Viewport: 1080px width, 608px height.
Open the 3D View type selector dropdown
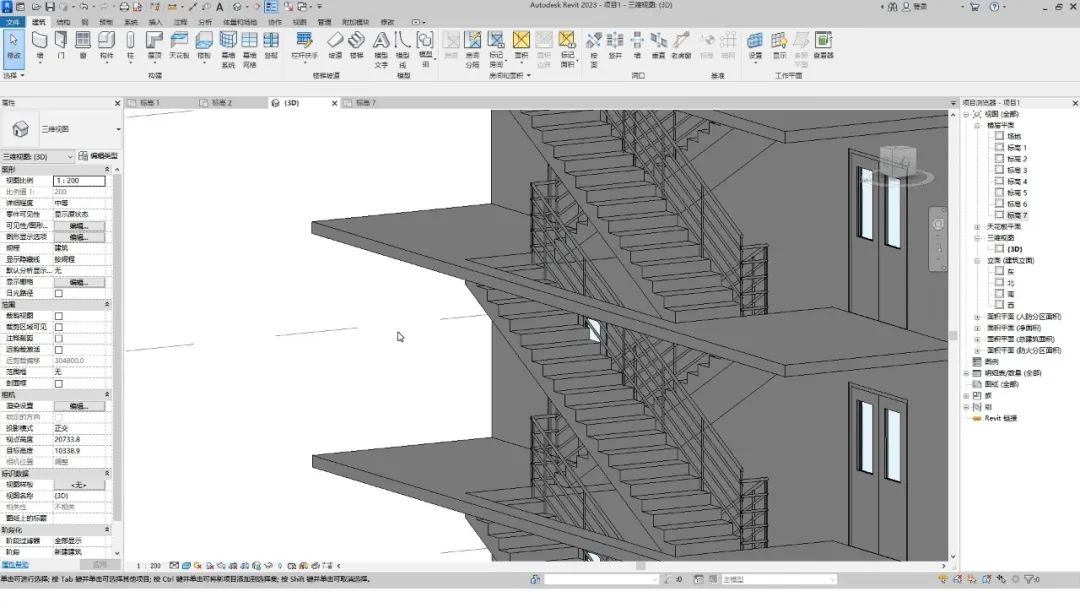[x=63, y=129]
